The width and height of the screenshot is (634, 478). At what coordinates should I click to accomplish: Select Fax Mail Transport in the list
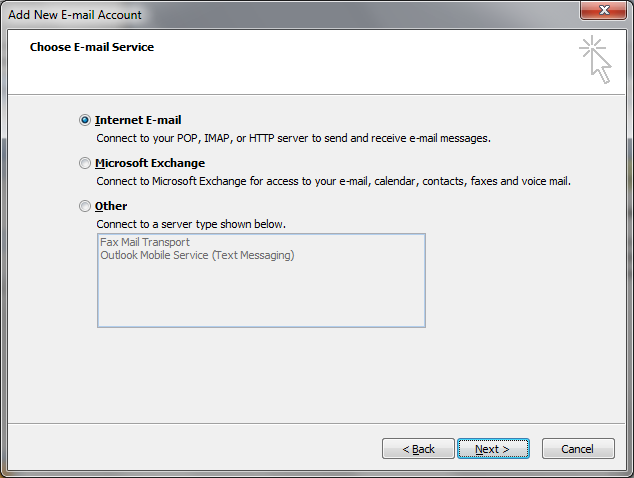(145, 242)
